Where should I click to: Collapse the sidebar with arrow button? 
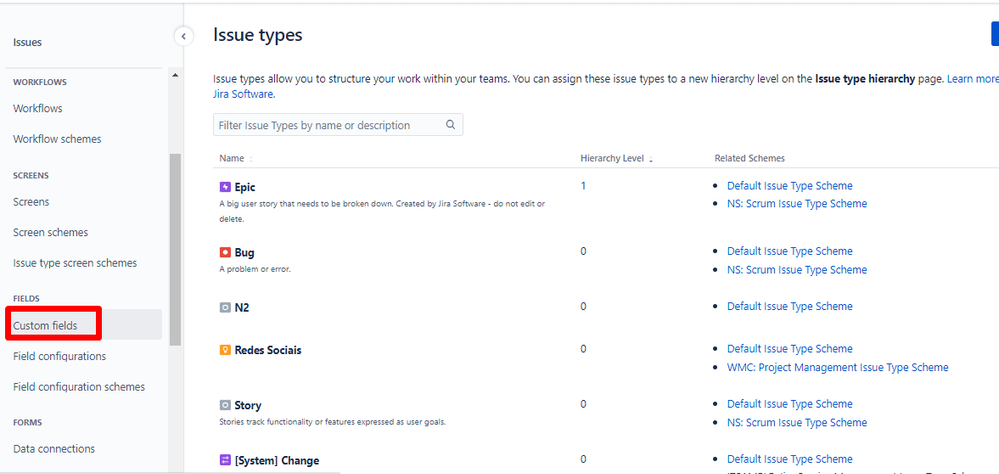(183, 36)
